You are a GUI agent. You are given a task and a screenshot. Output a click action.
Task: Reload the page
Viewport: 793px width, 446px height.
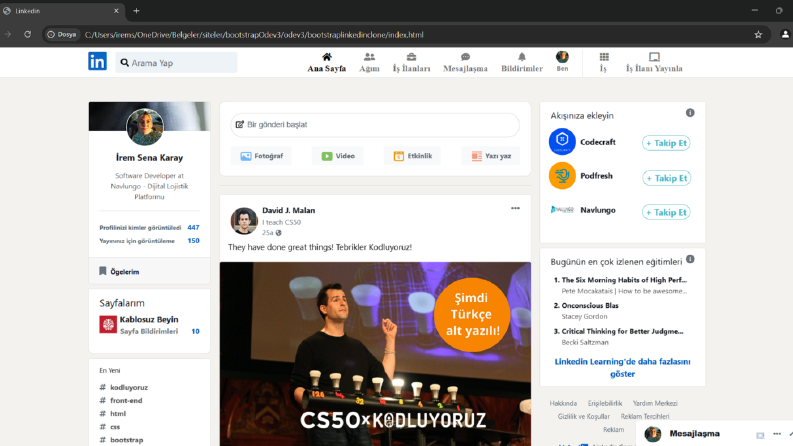tap(27, 34)
